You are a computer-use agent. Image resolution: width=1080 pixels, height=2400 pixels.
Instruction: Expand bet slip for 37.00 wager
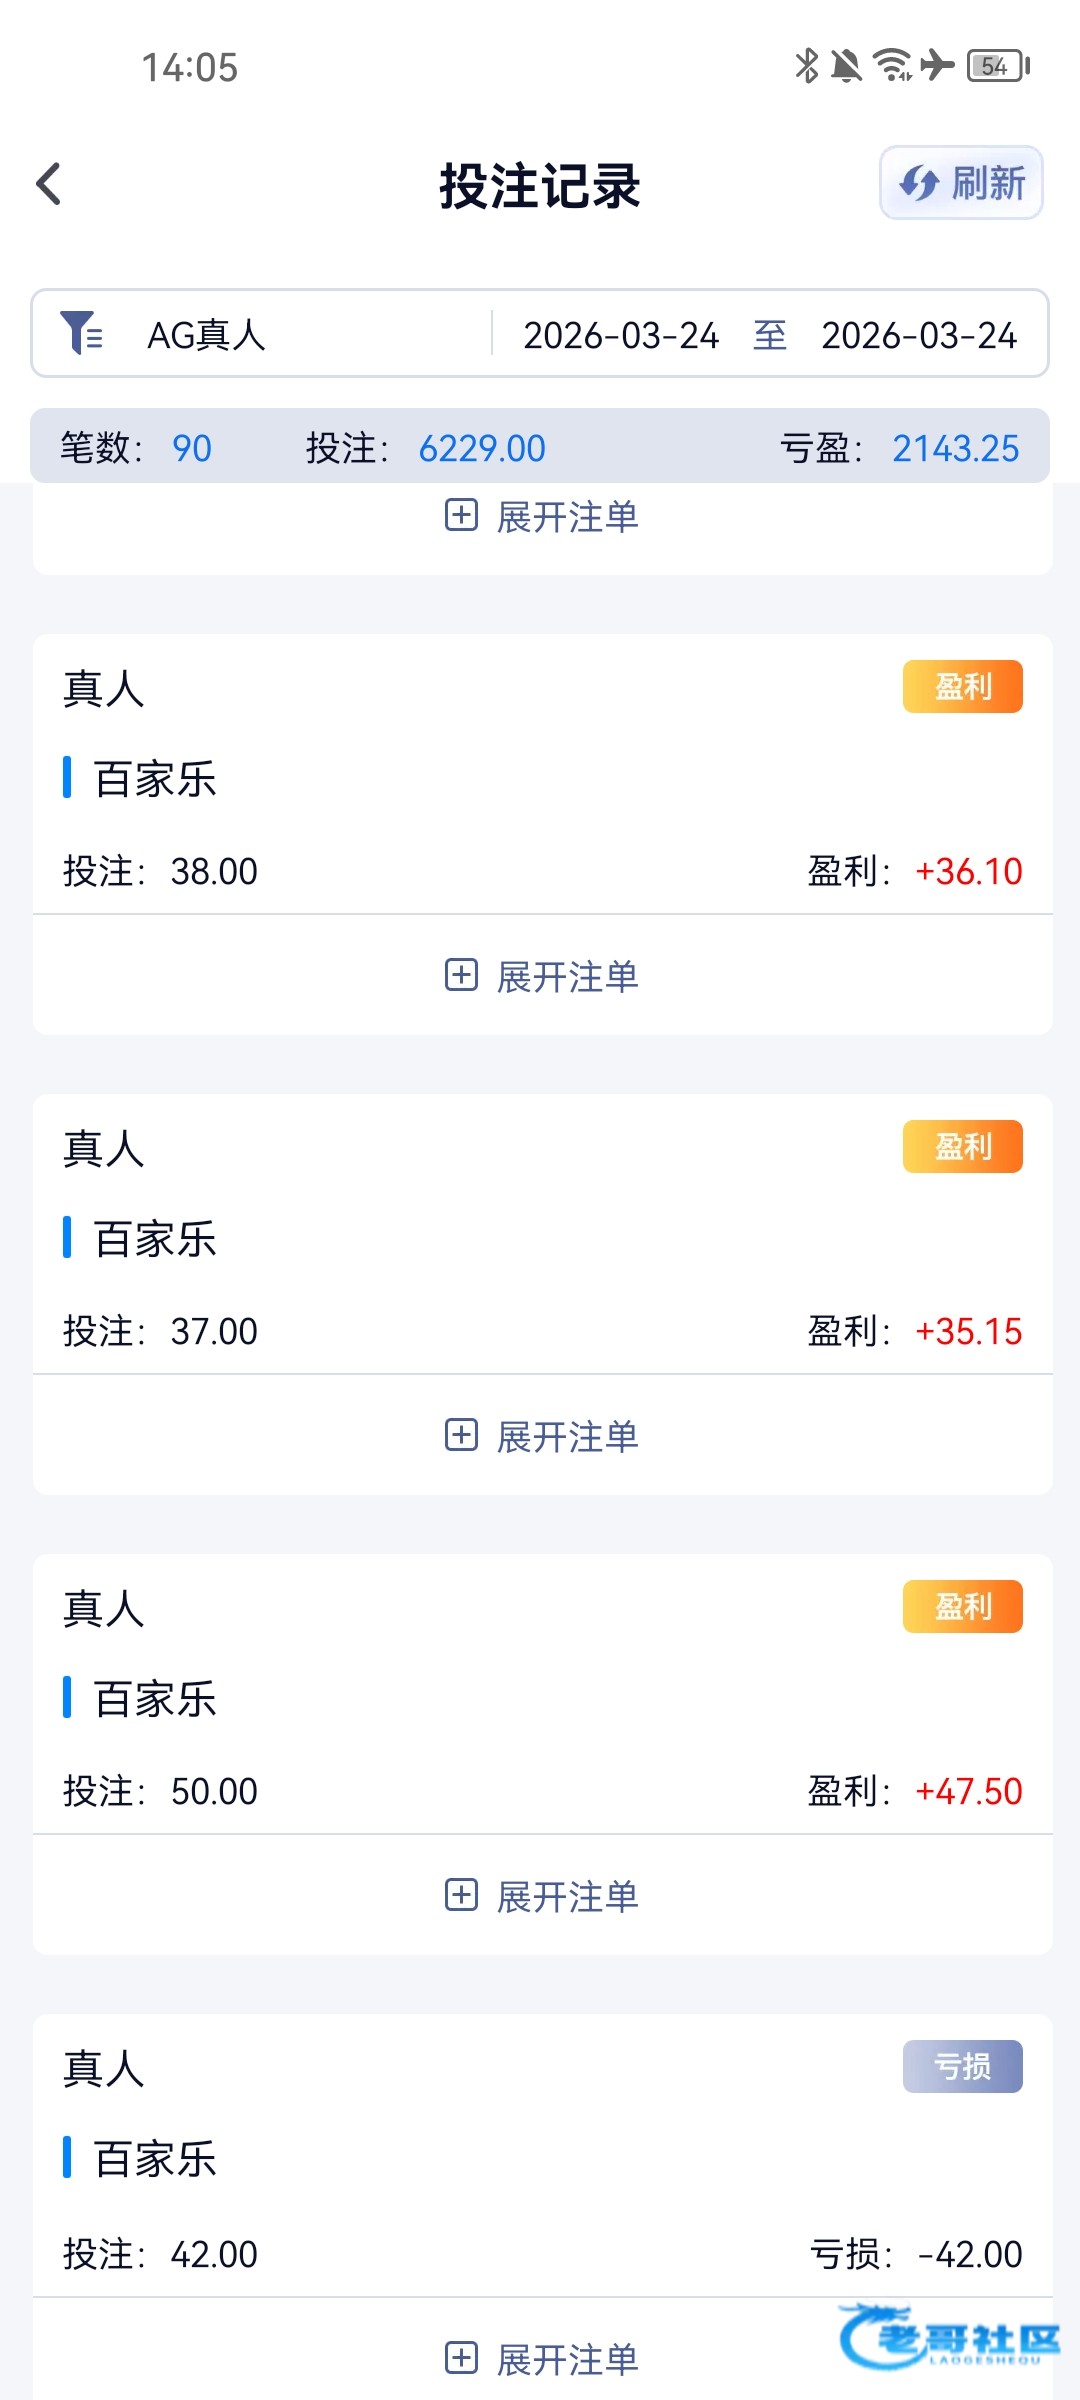pyautogui.click(x=541, y=1436)
